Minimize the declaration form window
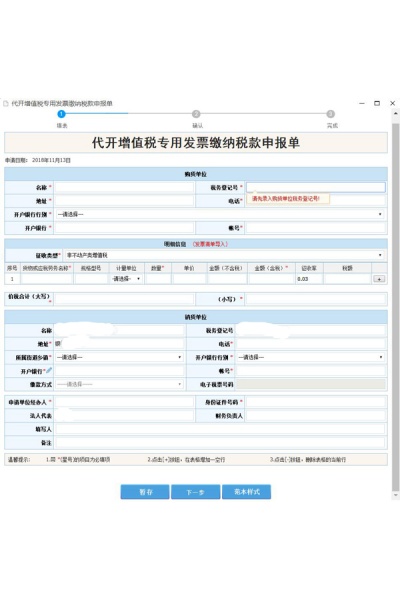This screenshot has height=600, width=400. pos(362,103)
